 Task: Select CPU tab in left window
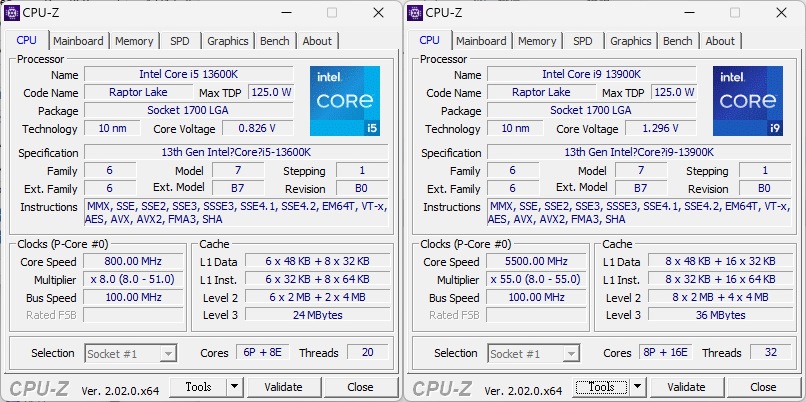[27, 40]
